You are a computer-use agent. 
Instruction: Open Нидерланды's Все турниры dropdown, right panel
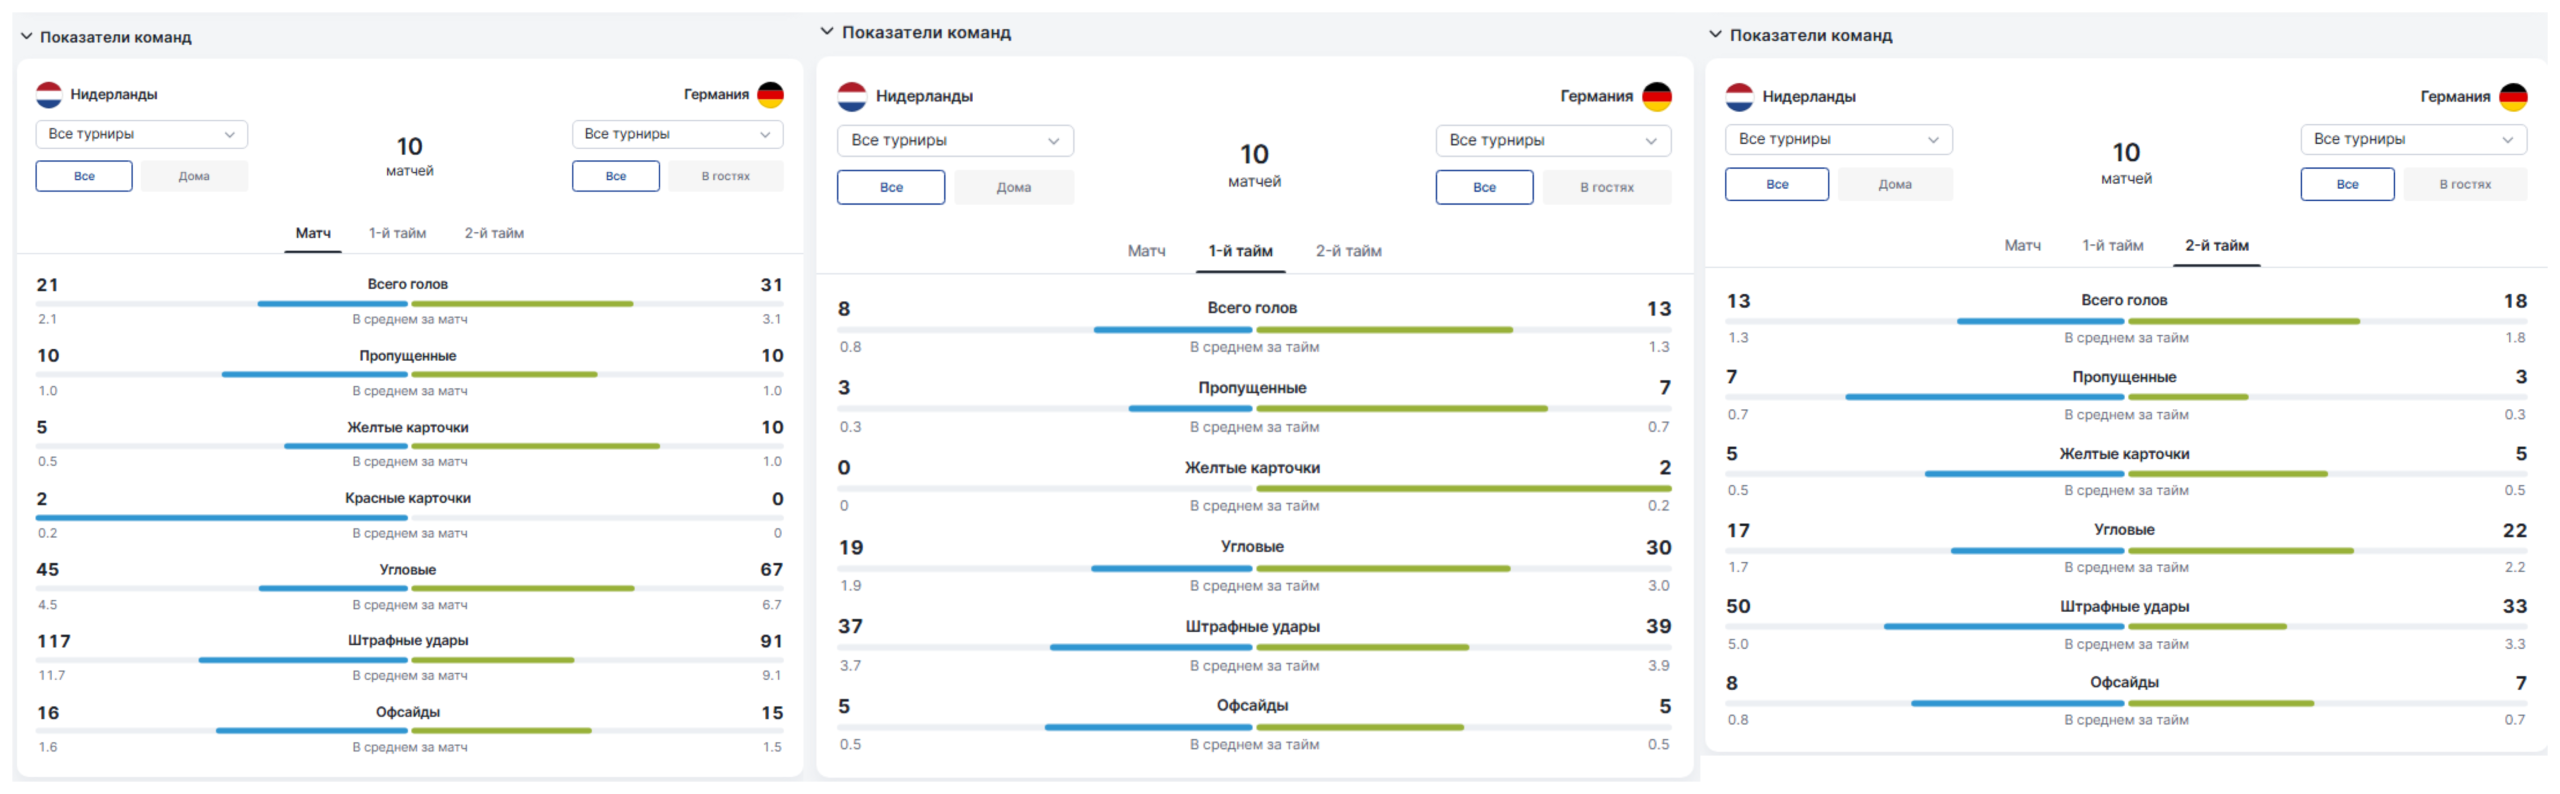[x=1838, y=139]
